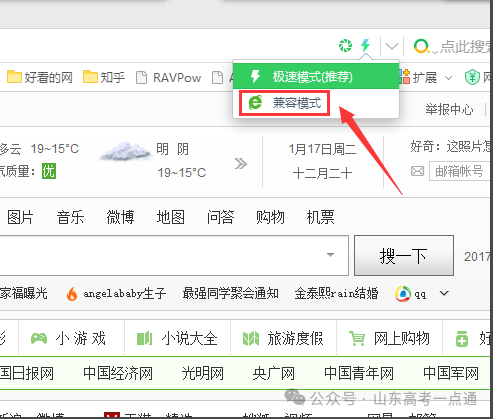Viewport: 493px width, 419px height.
Task: Switch to the 购物 search tab
Action: (x=270, y=217)
